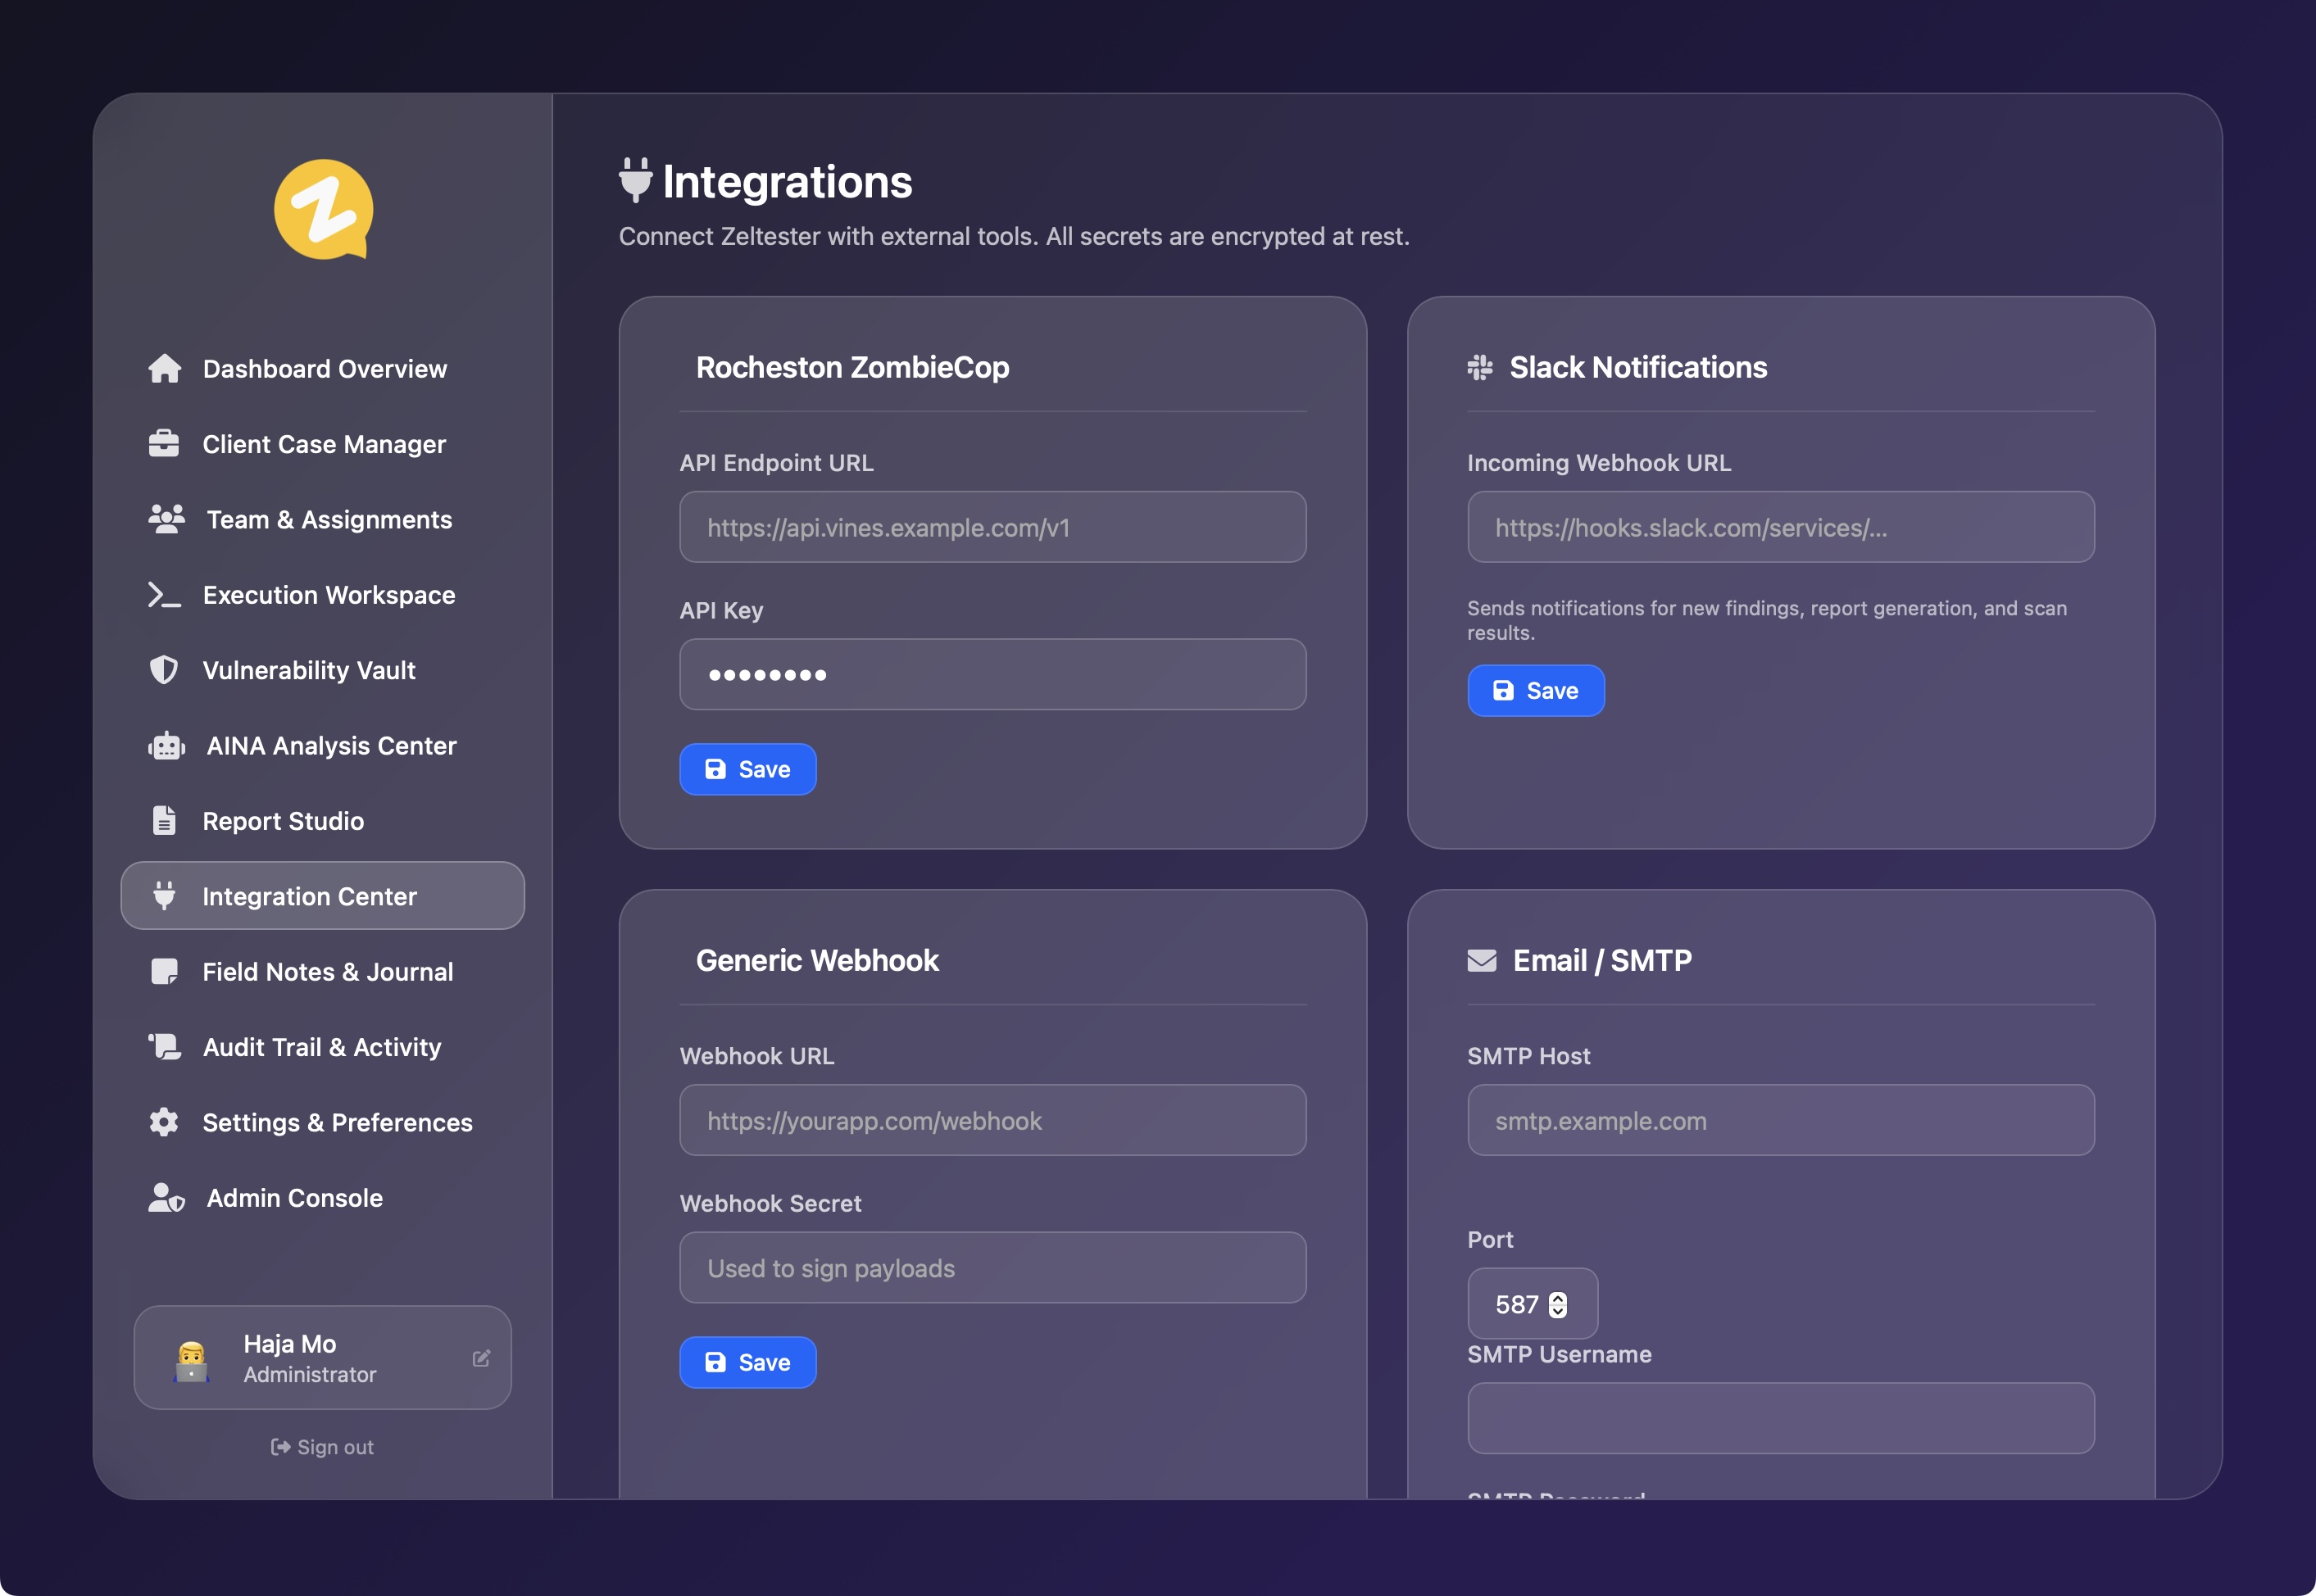Click the Zeltester yellow logo icon
The image size is (2316, 1596).
[323, 209]
